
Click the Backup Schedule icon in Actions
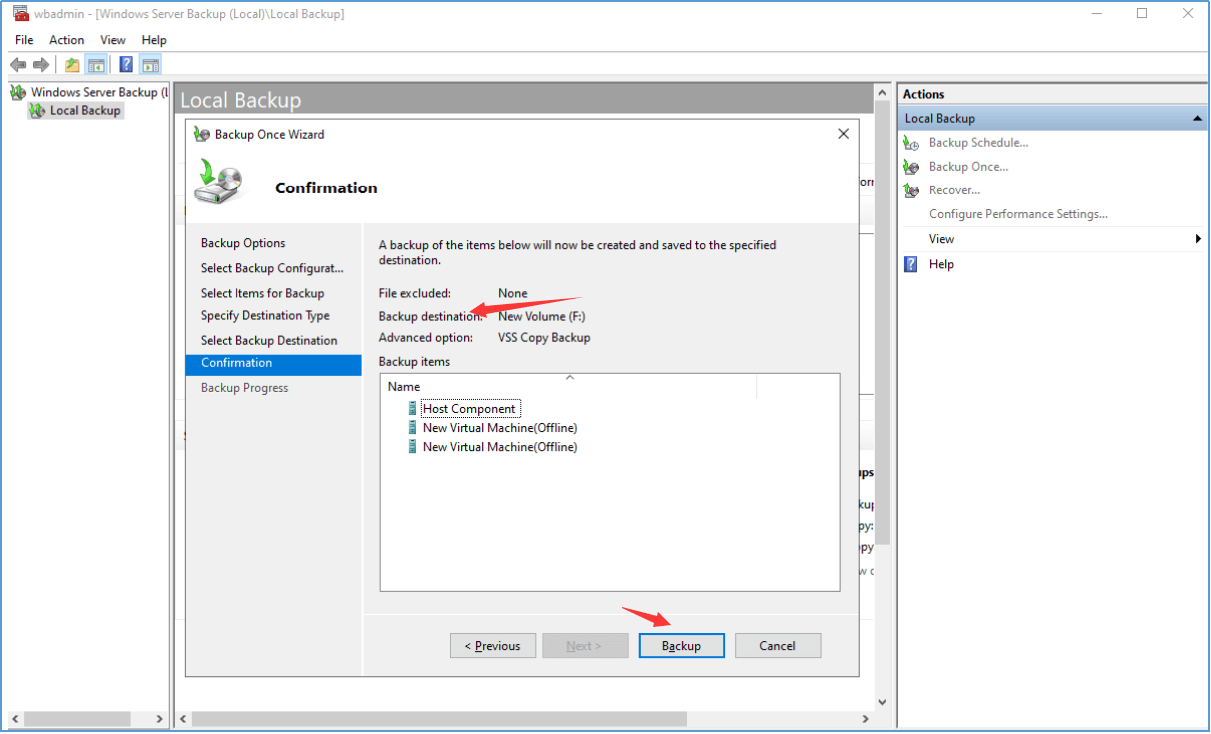click(911, 143)
